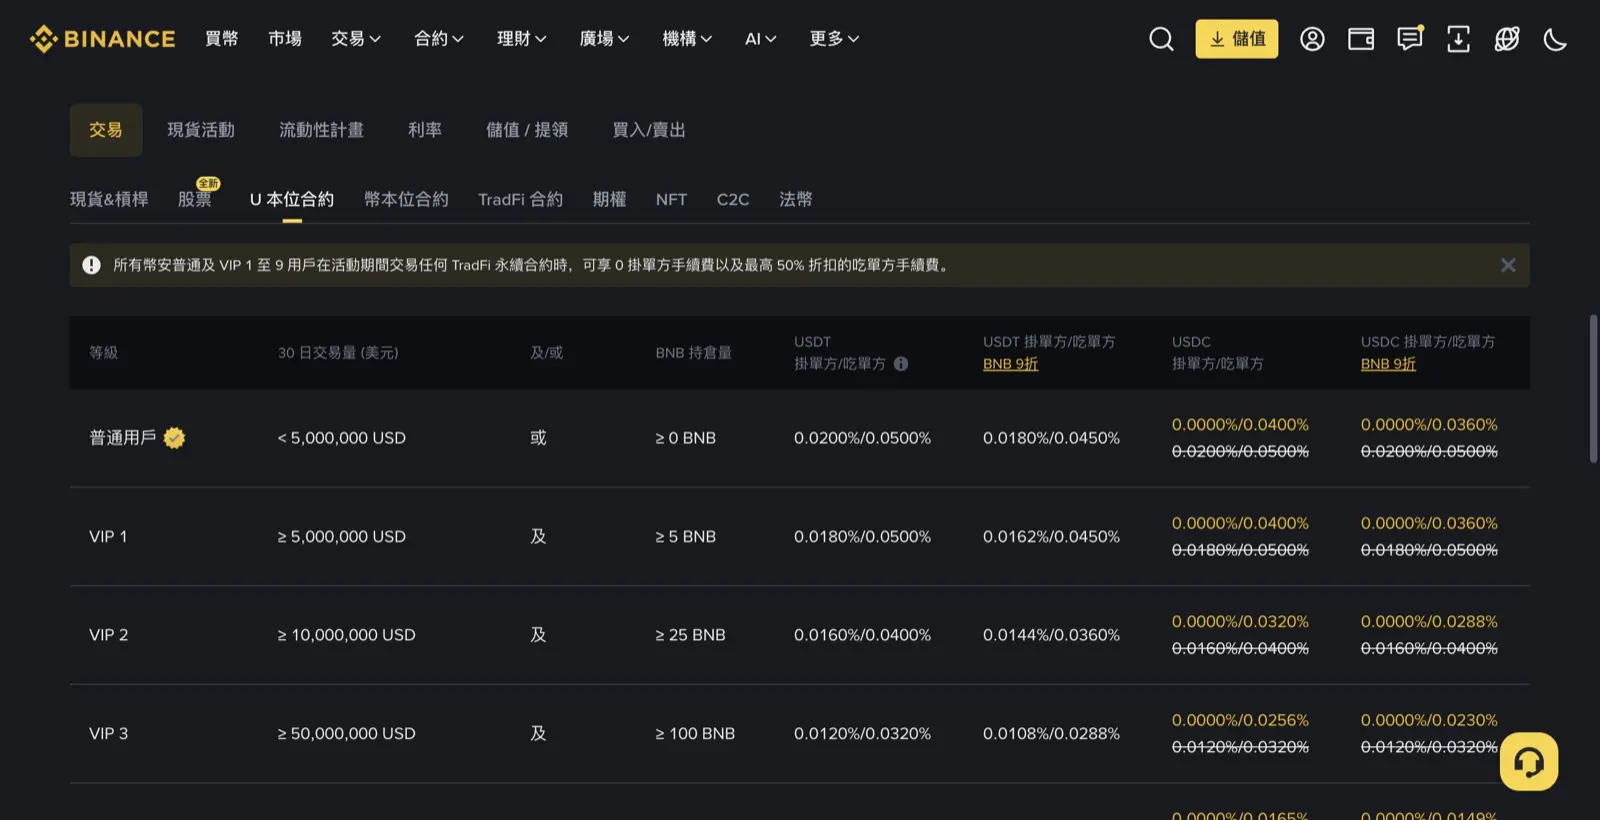Switch to the 利率 tab
This screenshot has height=820, width=1600.
click(425, 130)
